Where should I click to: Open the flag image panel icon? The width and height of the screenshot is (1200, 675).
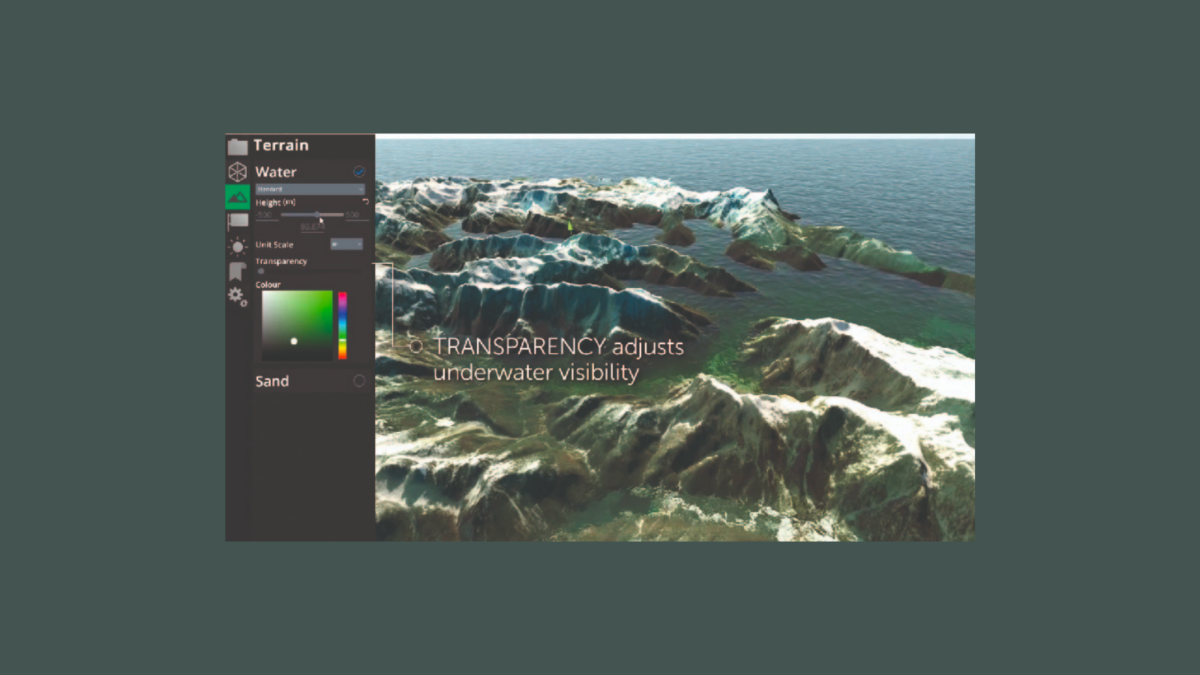click(237, 221)
